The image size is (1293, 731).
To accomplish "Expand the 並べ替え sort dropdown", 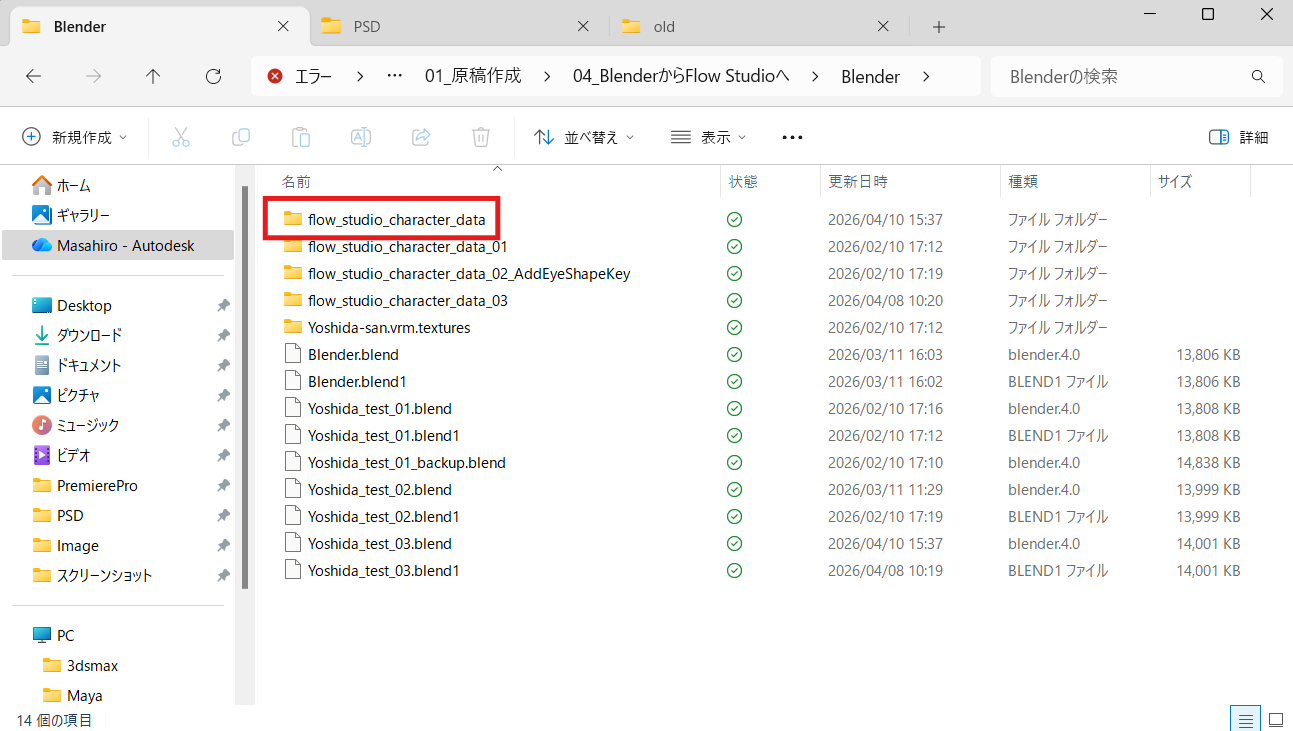I will coord(585,137).
